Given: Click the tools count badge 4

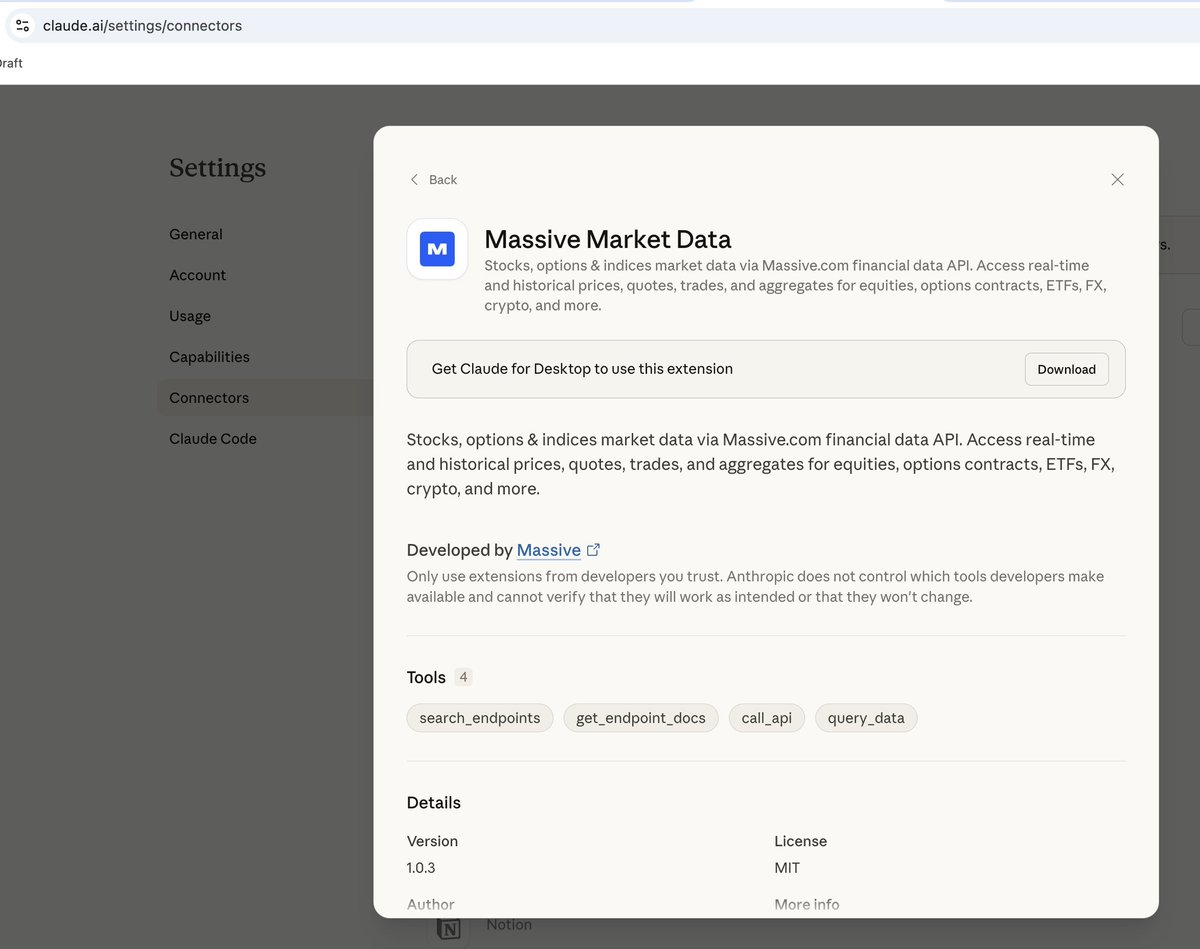Looking at the screenshot, I should pos(463,677).
